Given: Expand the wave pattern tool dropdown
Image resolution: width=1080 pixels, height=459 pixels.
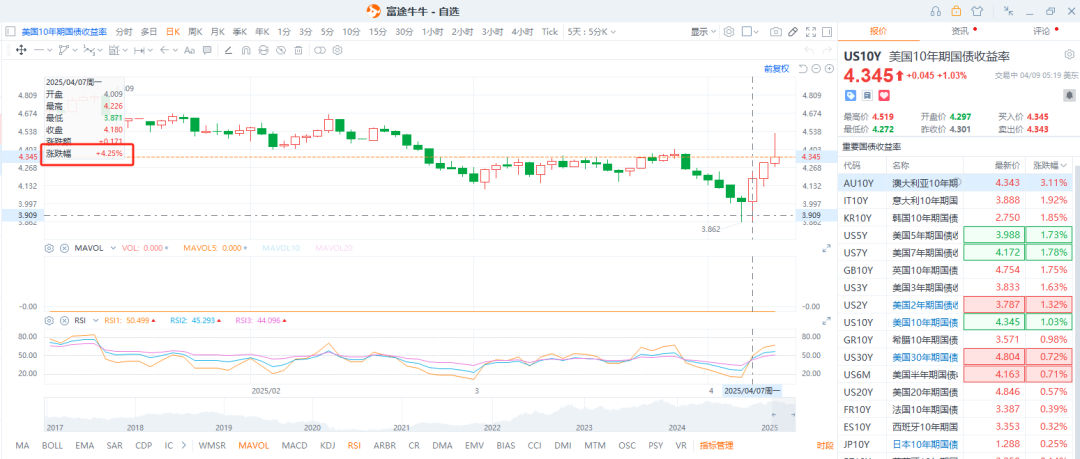Looking at the screenshot, I should 101,50.
